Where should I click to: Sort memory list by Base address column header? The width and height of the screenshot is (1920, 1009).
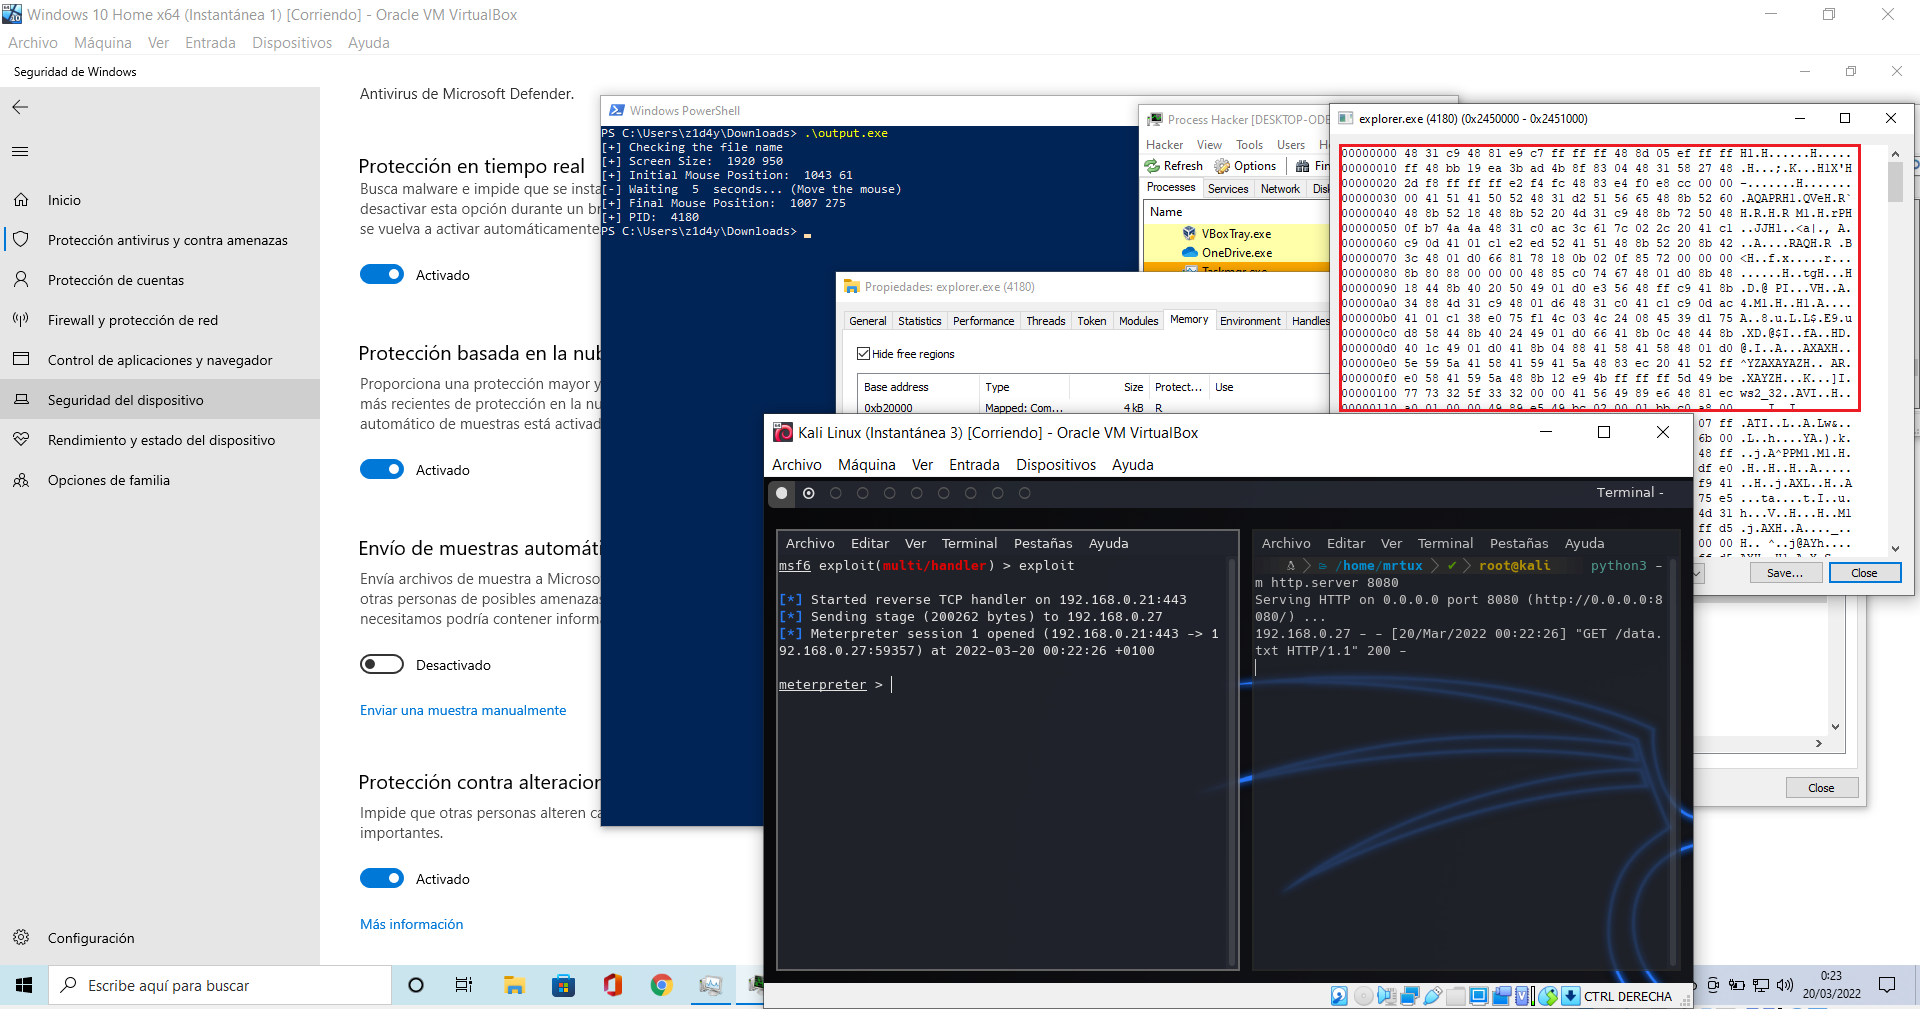pyautogui.click(x=918, y=387)
